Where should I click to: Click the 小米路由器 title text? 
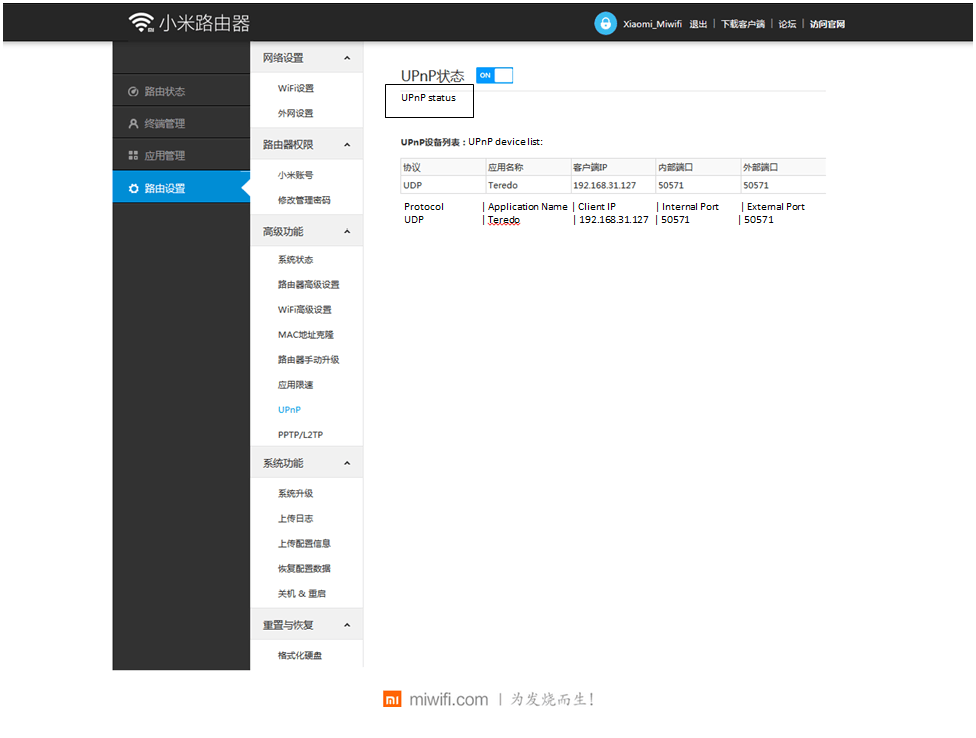pos(204,23)
